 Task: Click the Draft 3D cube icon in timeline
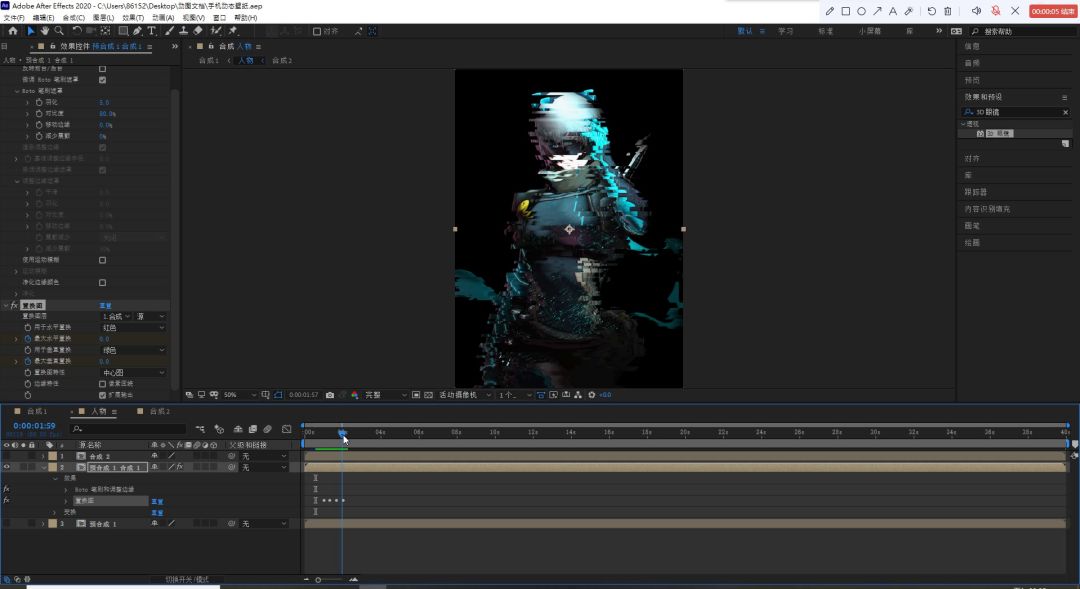pyautogui.click(x=220, y=429)
